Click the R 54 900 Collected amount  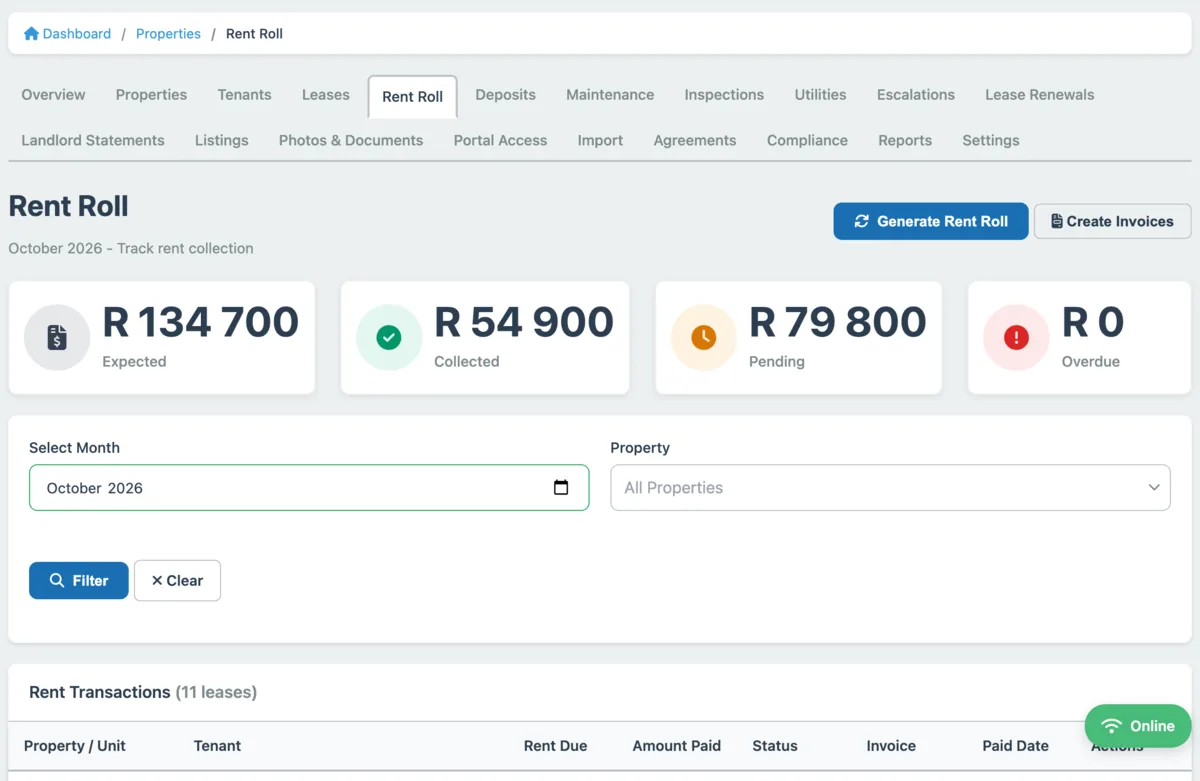tap(524, 322)
